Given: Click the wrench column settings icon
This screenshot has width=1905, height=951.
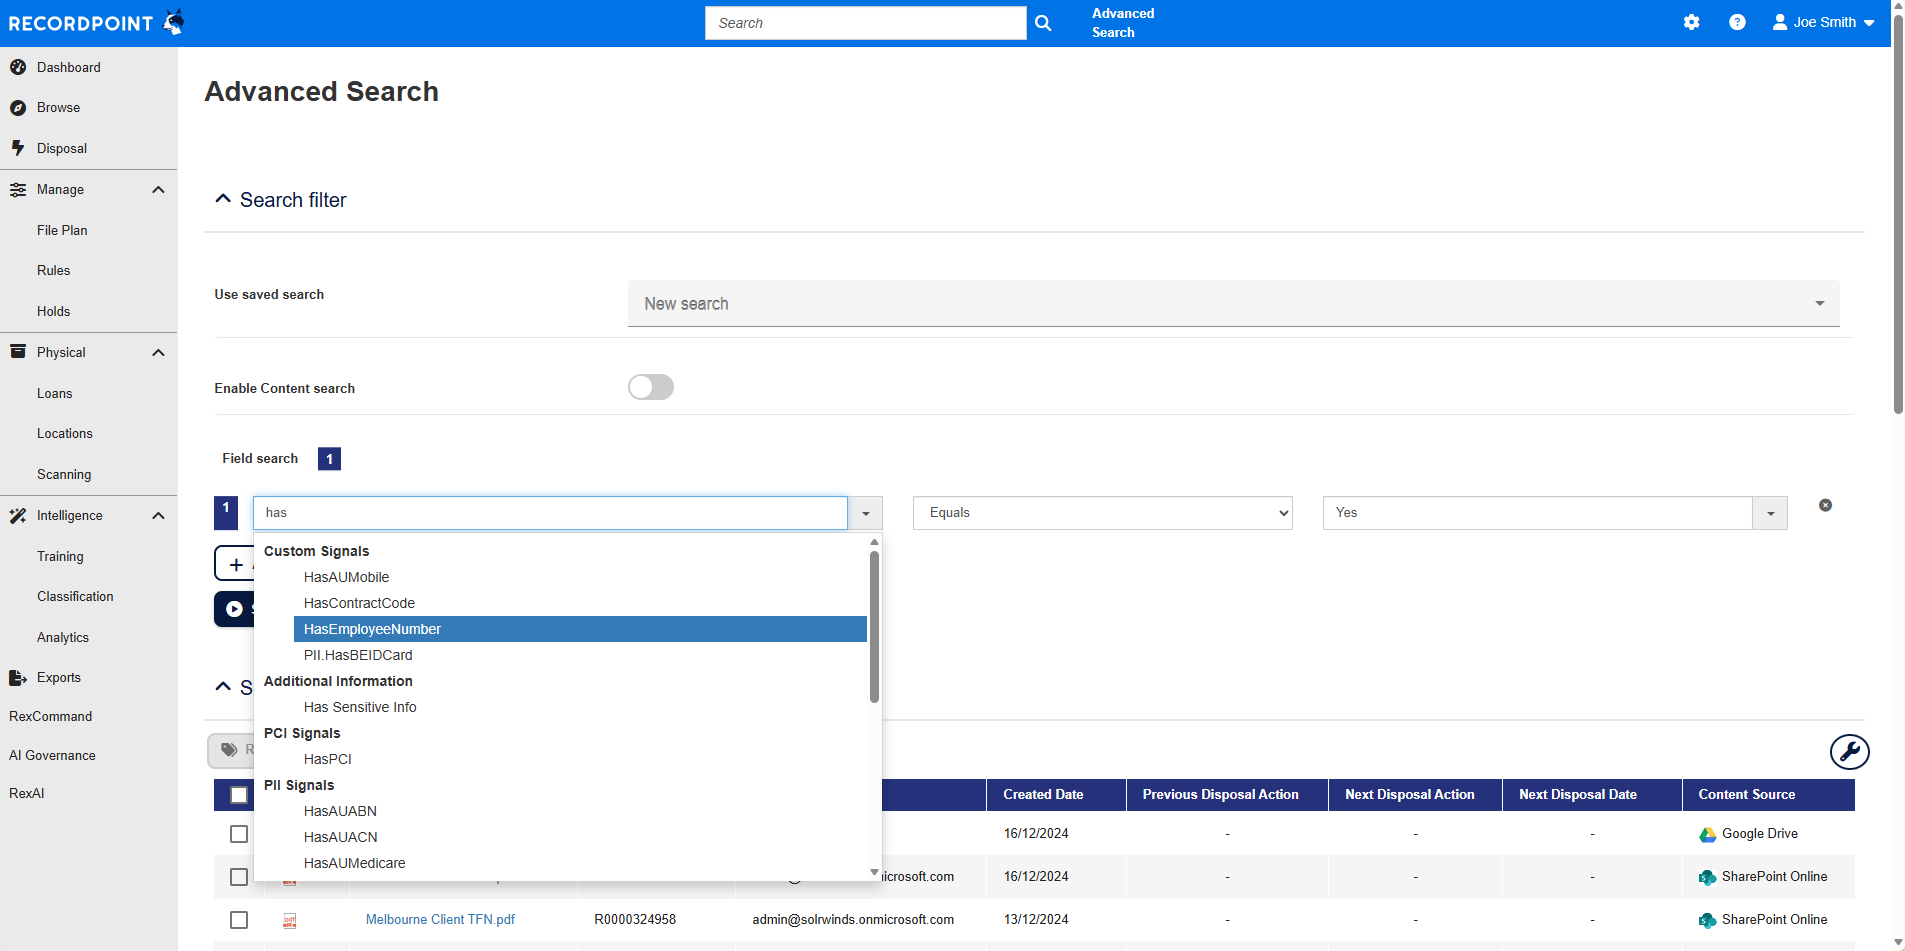Looking at the screenshot, I should pyautogui.click(x=1849, y=752).
